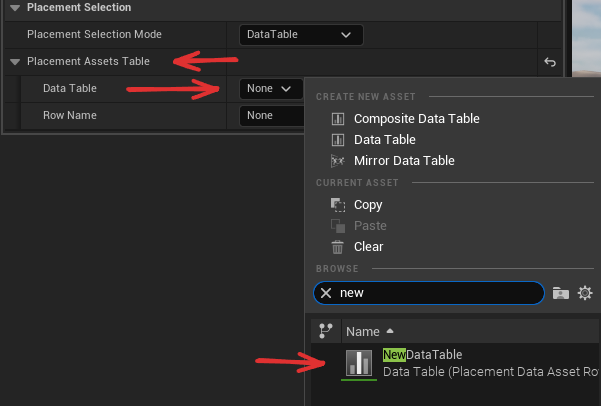Collapse the Placement Selection section
The height and width of the screenshot is (406, 601).
pos(14,8)
